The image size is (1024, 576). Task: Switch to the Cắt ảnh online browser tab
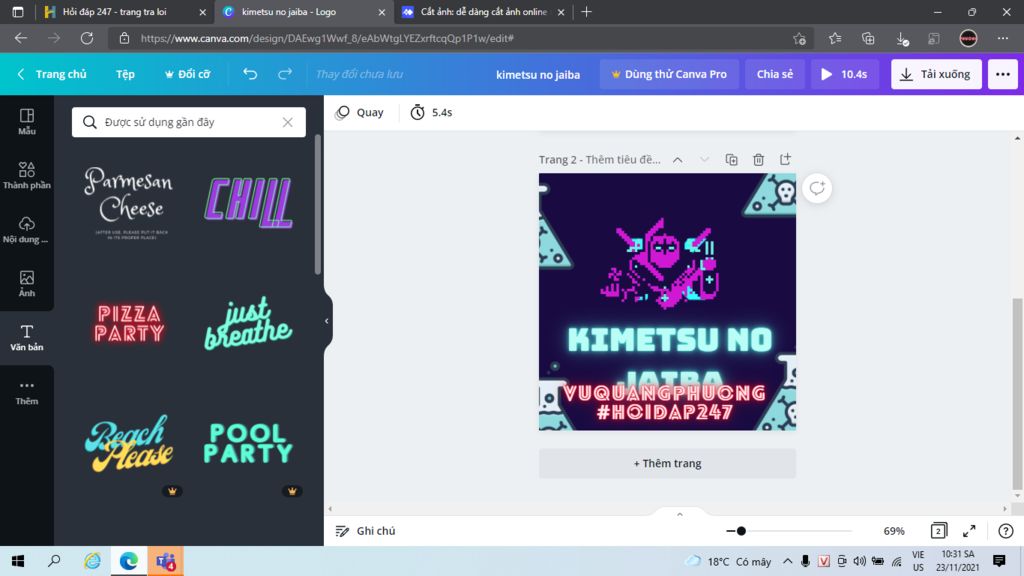click(483, 12)
